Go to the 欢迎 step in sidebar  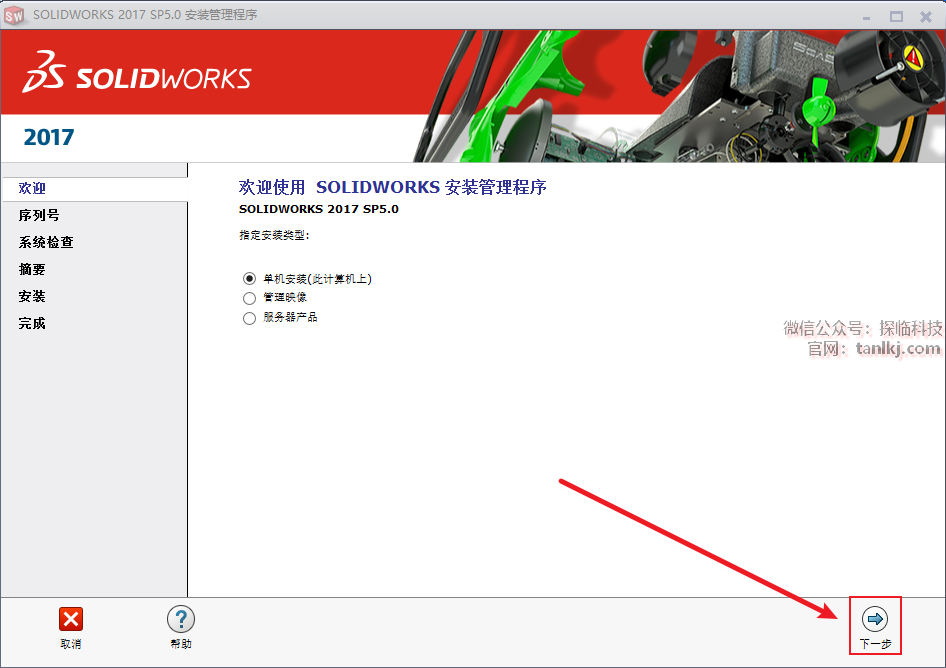click(x=32, y=188)
